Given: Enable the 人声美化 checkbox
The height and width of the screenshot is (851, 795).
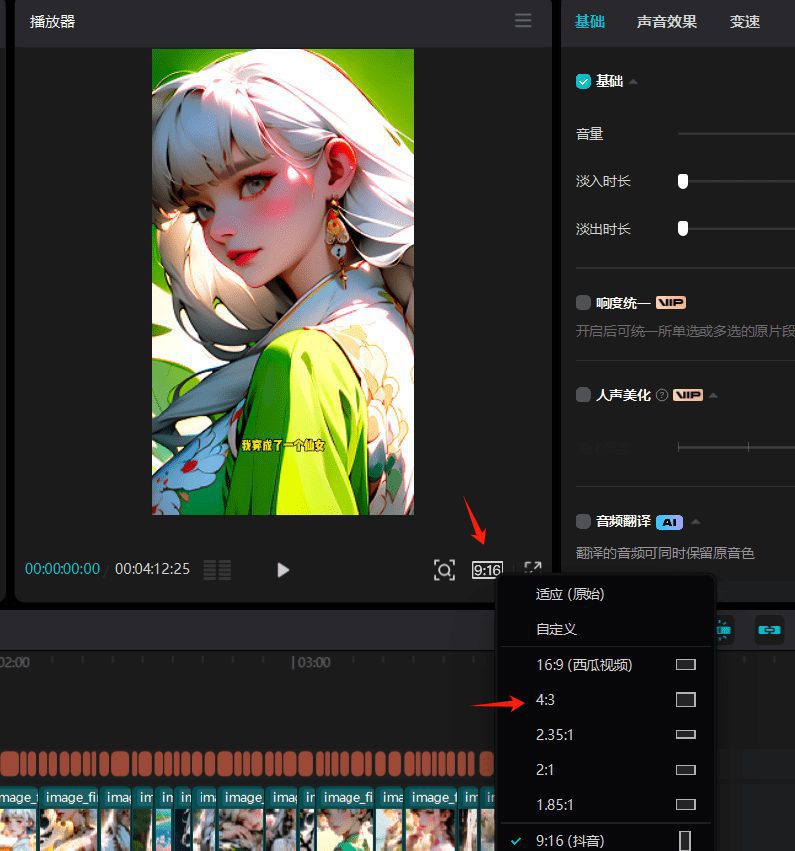Looking at the screenshot, I should pos(583,395).
